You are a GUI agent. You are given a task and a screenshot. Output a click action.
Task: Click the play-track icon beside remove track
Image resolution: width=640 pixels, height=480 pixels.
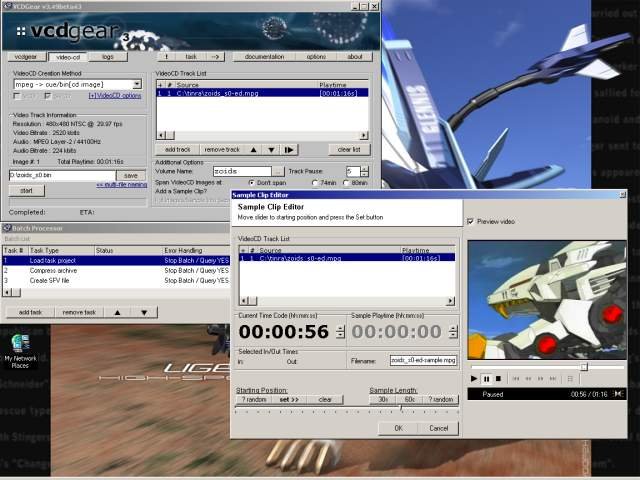[289, 150]
